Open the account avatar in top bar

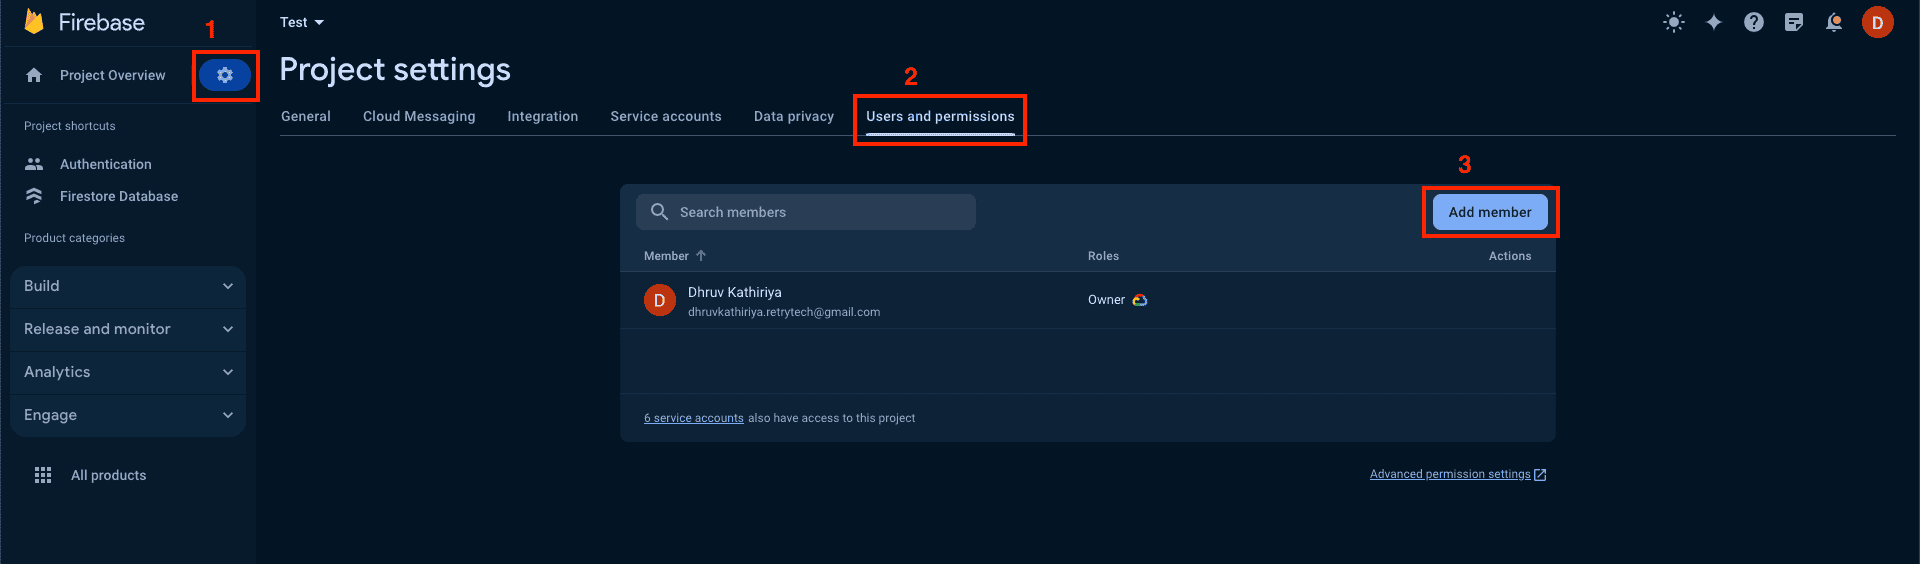click(x=1878, y=22)
